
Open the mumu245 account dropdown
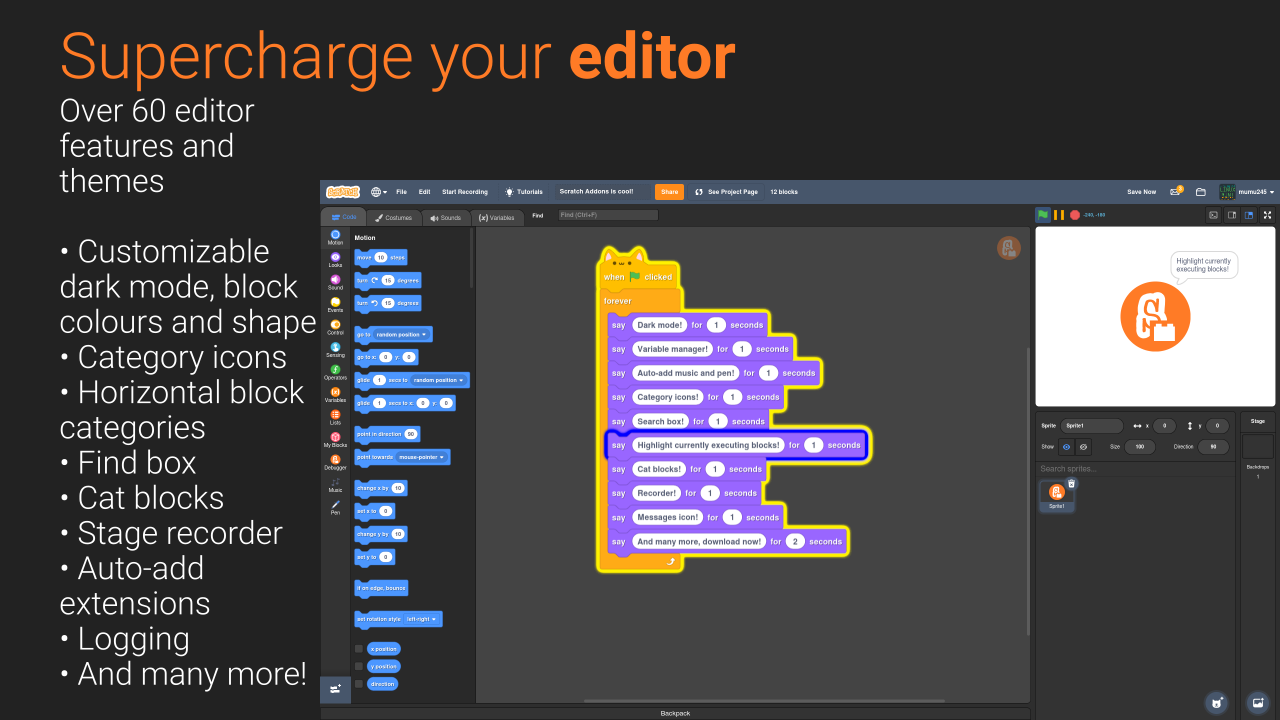tap(1245, 192)
